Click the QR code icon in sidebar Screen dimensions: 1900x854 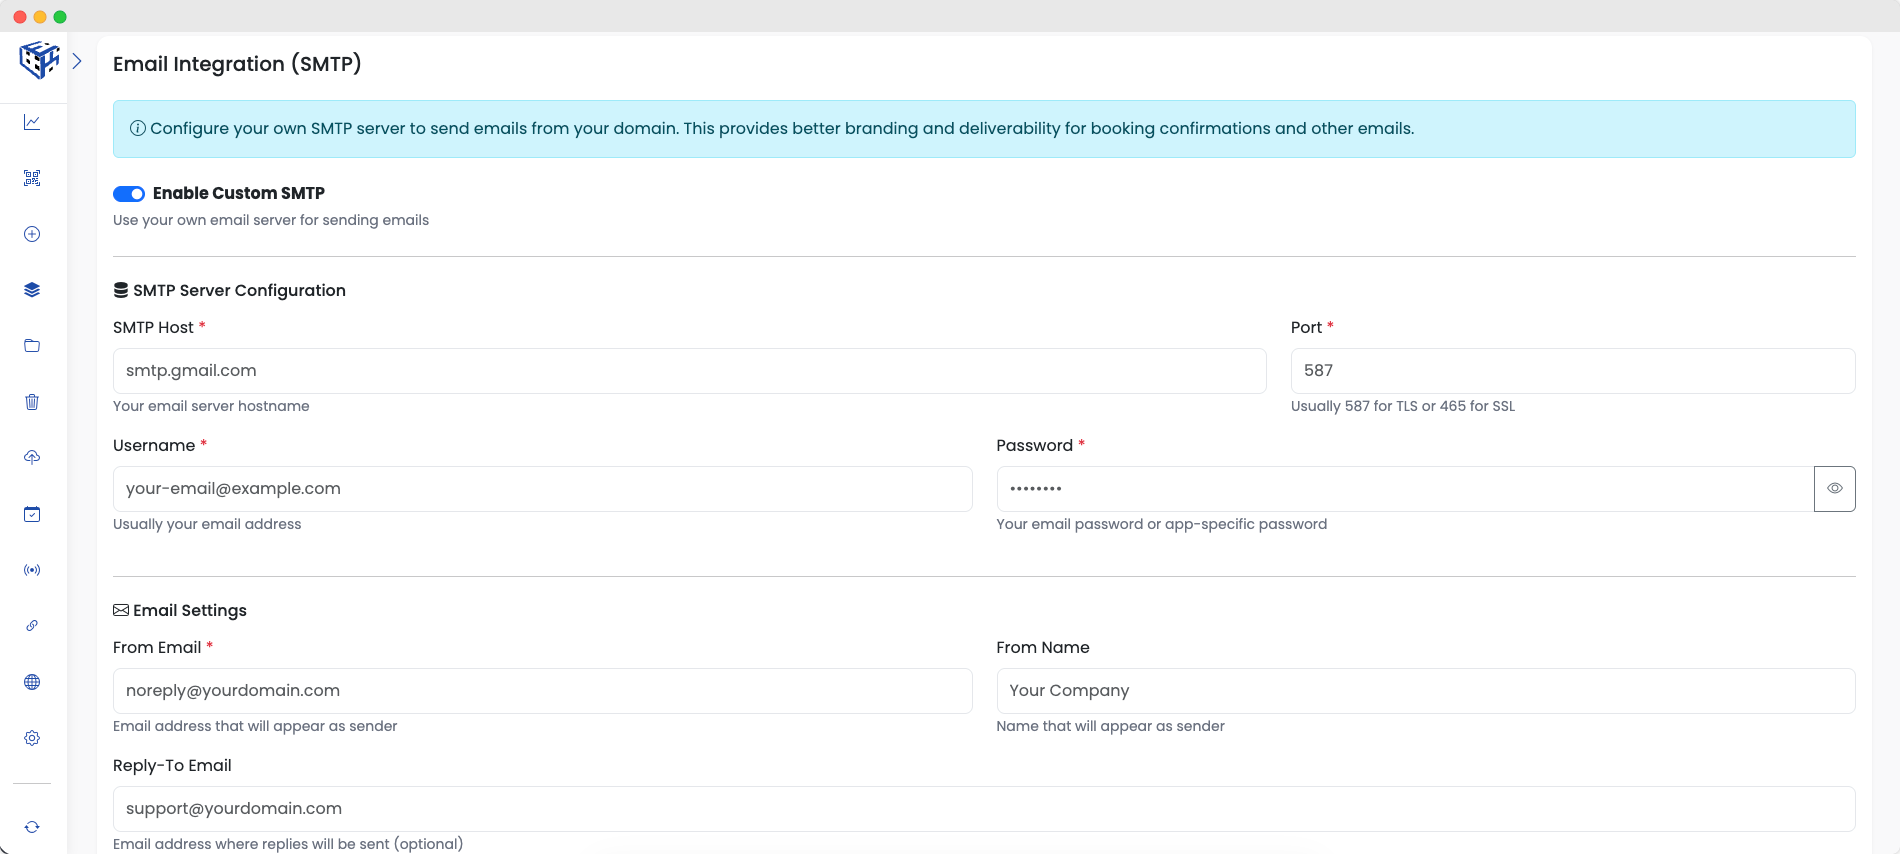32,178
